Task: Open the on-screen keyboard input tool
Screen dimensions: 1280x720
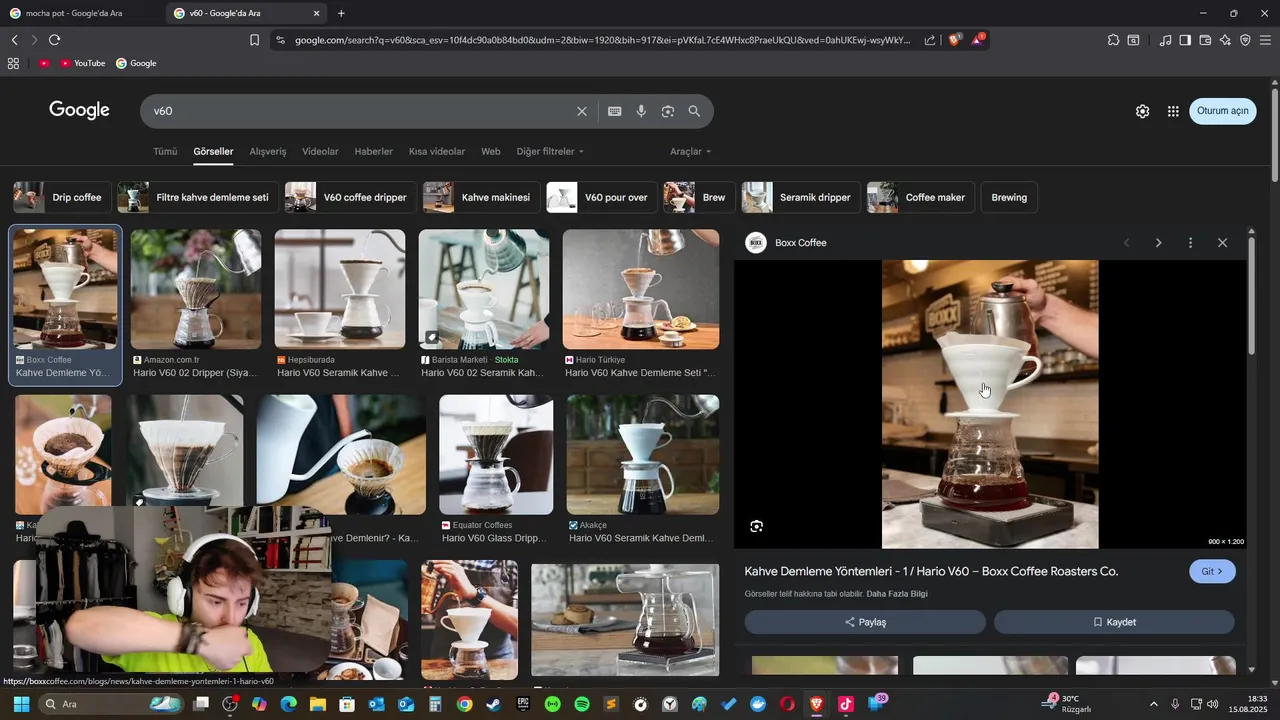Action: pos(615,111)
